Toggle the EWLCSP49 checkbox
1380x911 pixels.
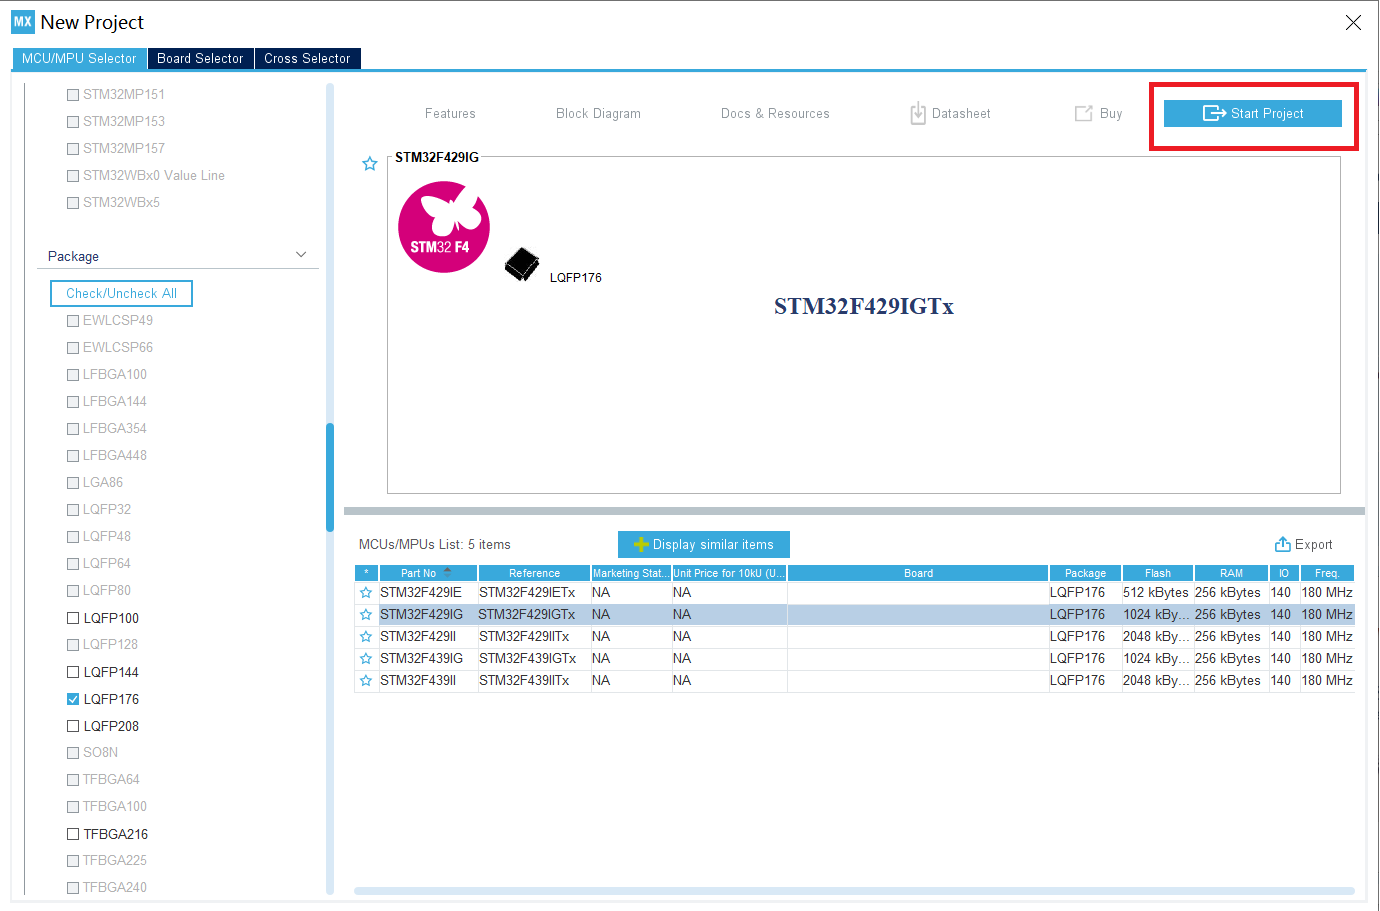(73, 321)
